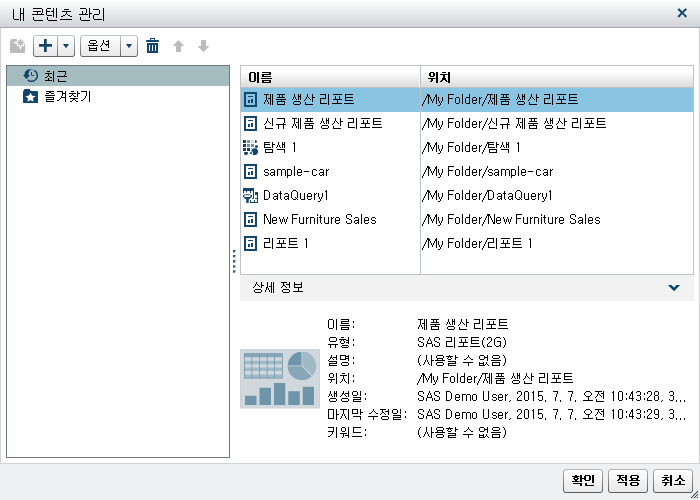The image size is (700, 500).
Task: Click the sample-car report icon
Action: pos(250,171)
